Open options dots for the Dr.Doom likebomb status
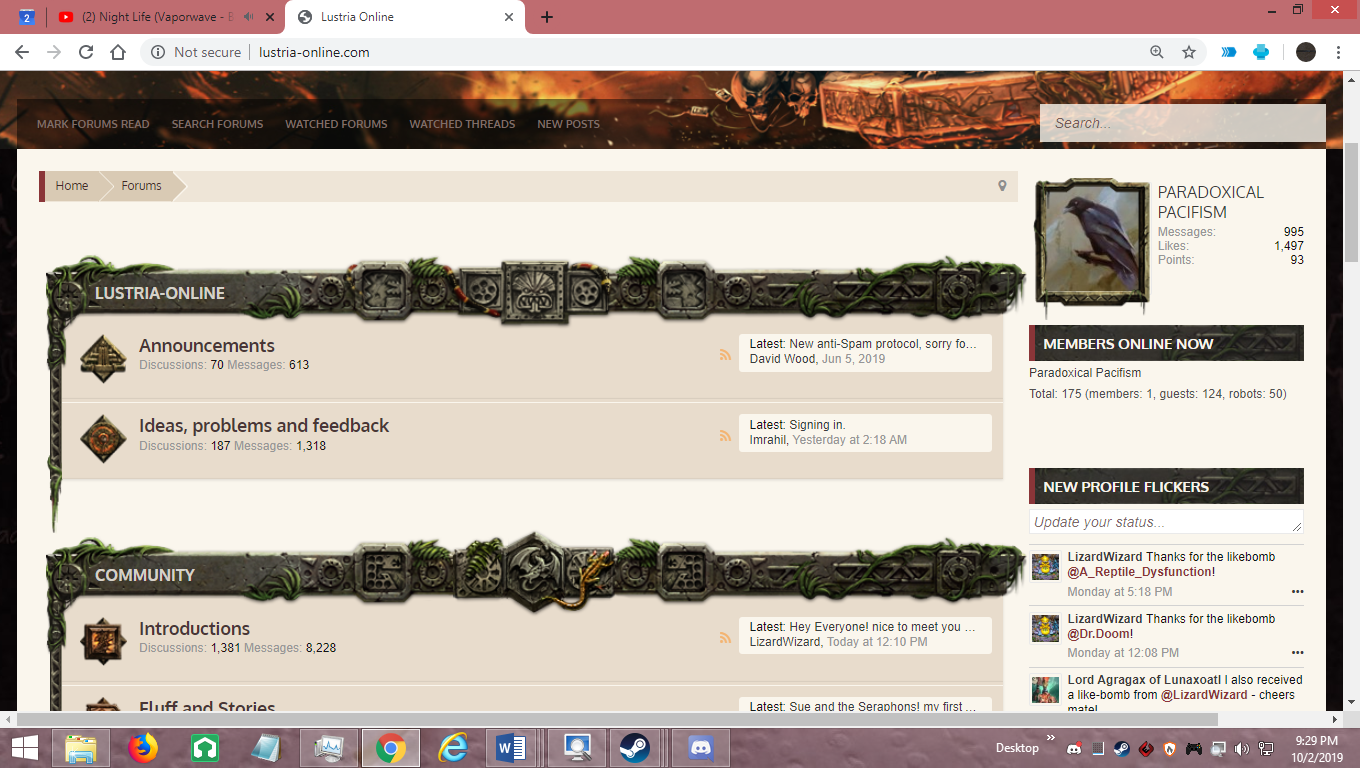1360x768 pixels. (1297, 653)
